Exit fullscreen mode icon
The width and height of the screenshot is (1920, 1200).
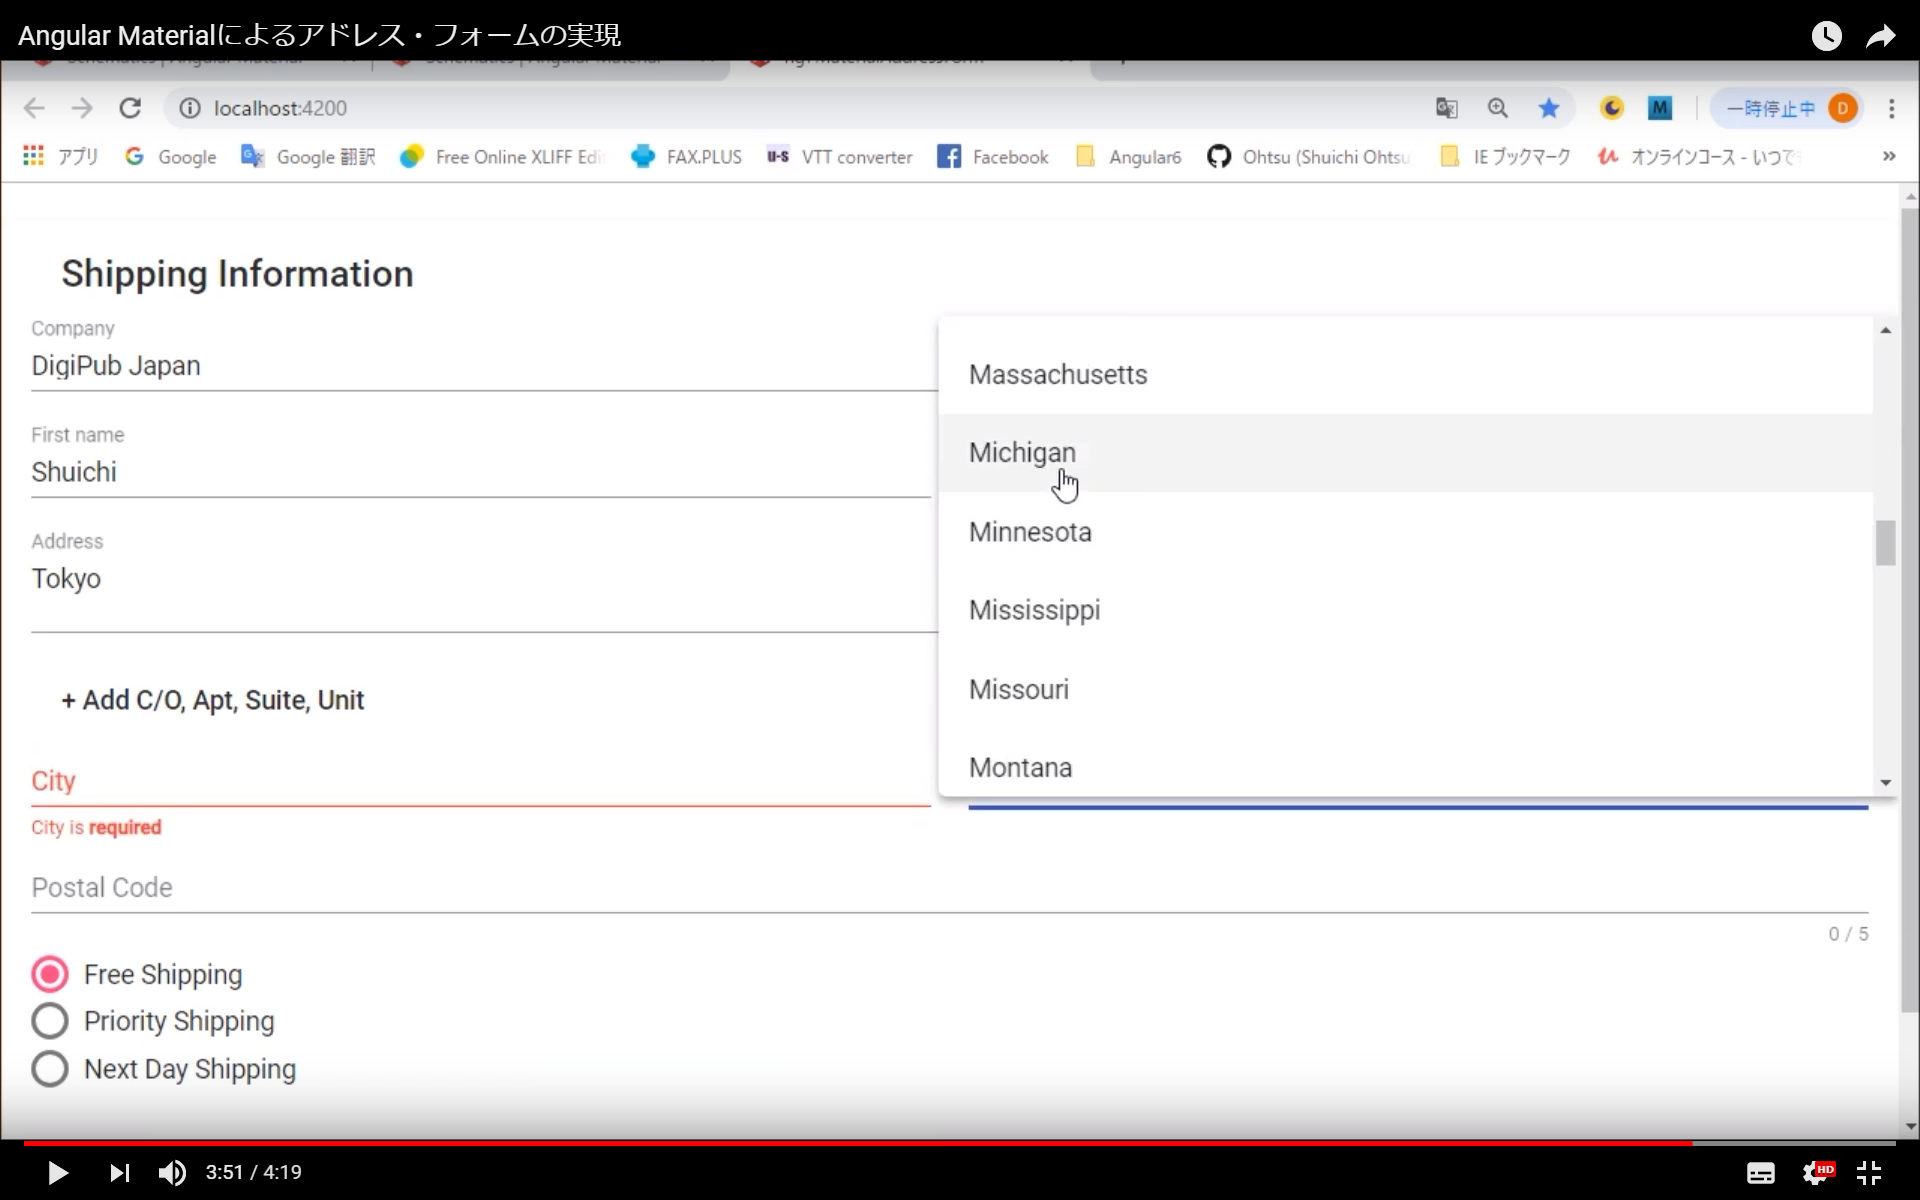pos(1868,1173)
